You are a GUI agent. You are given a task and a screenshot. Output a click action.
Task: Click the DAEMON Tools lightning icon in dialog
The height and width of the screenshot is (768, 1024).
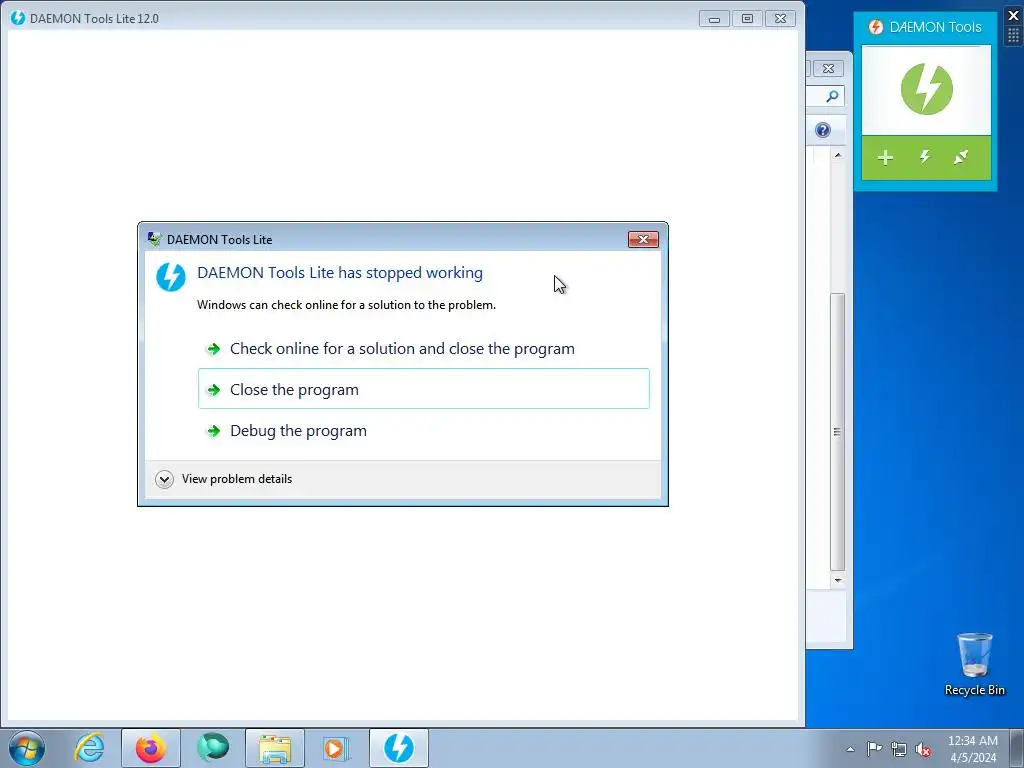point(171,277)
